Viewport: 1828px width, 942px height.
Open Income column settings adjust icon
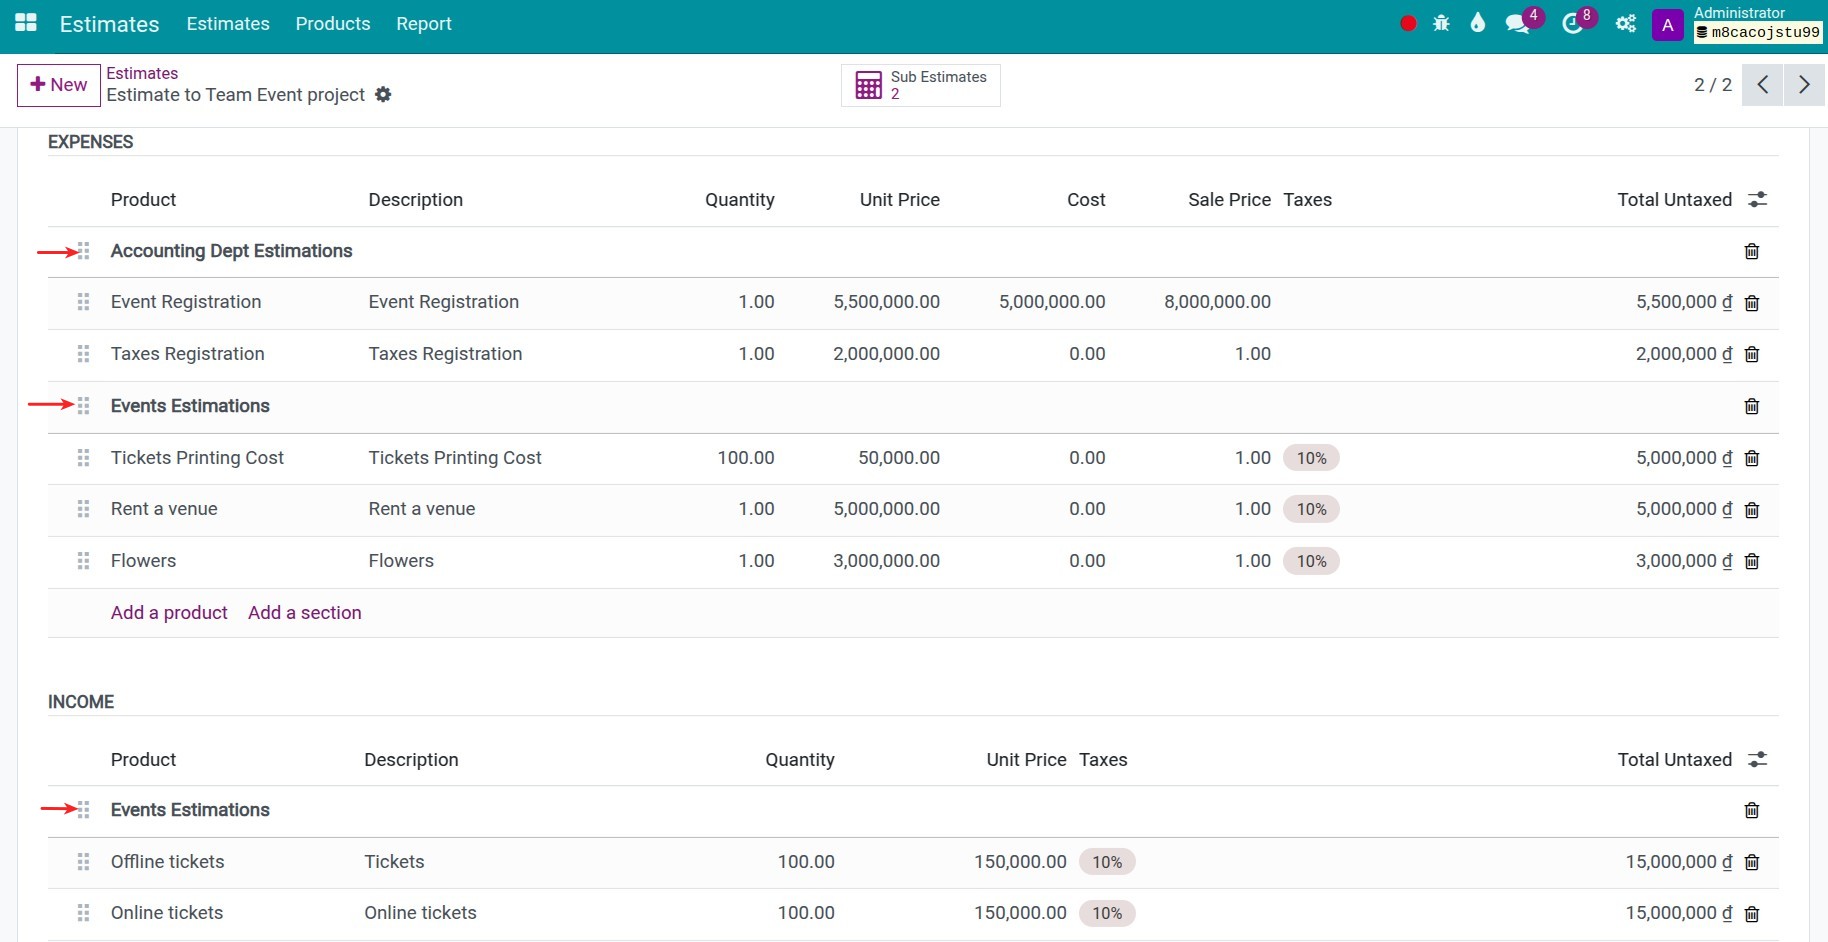(1757, 760)
